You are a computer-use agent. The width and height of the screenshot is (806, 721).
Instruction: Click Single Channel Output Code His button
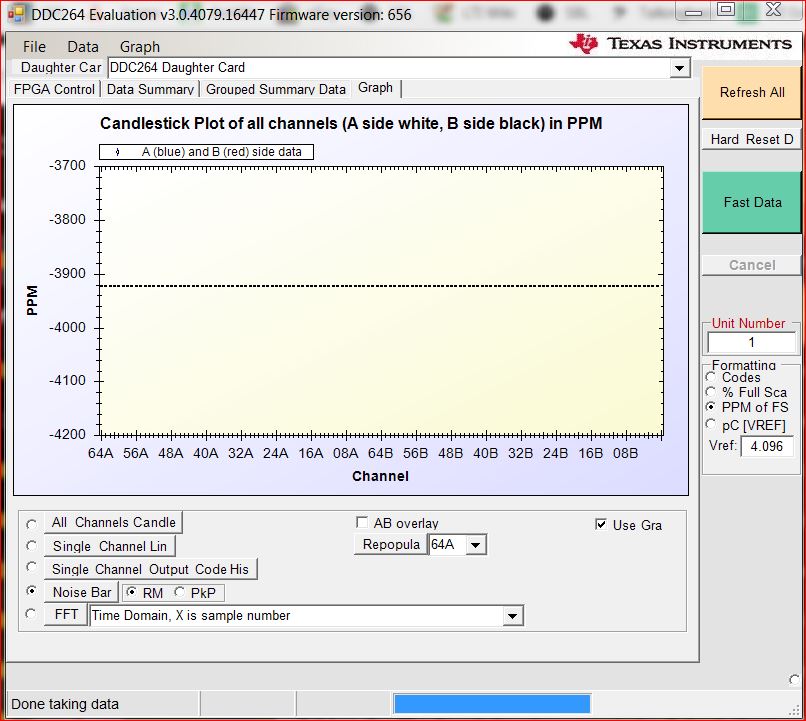[151, 569]
